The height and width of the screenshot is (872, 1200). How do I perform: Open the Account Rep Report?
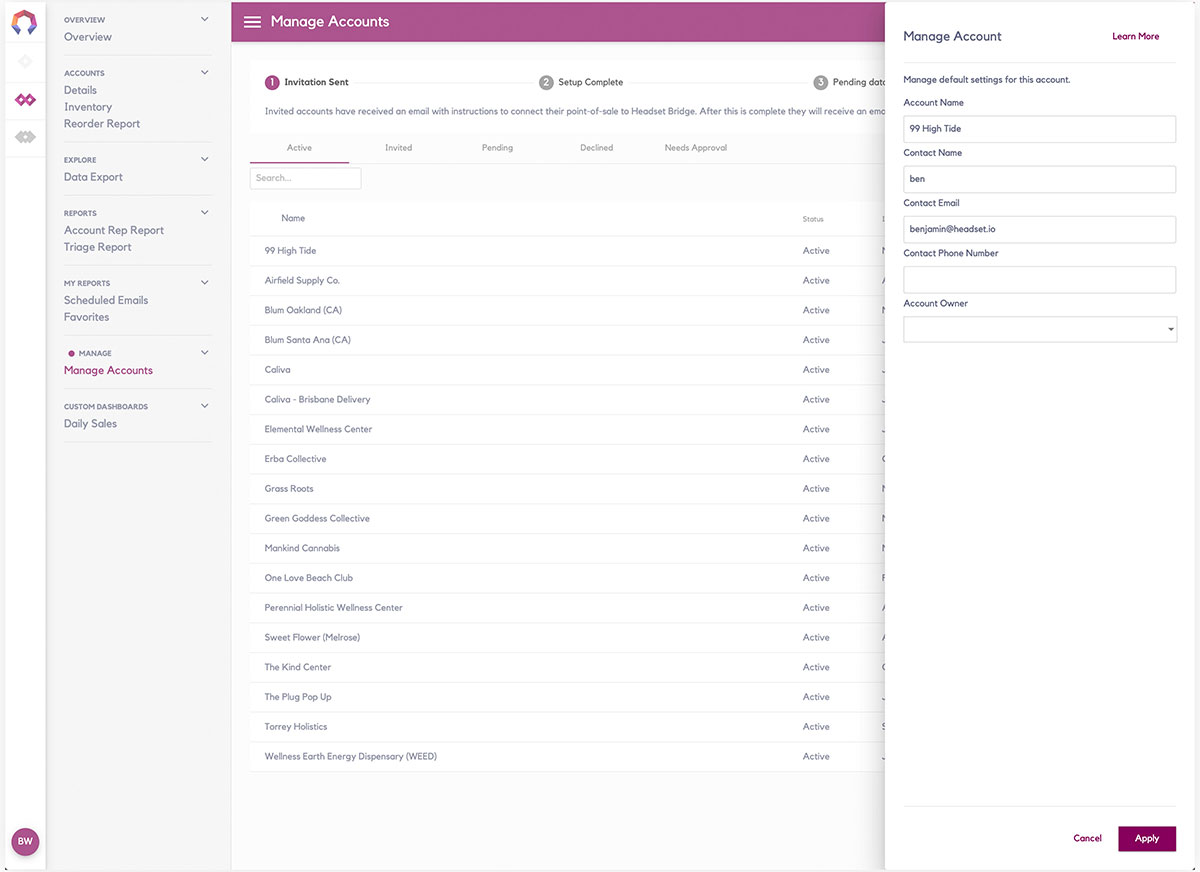point(114,230)
